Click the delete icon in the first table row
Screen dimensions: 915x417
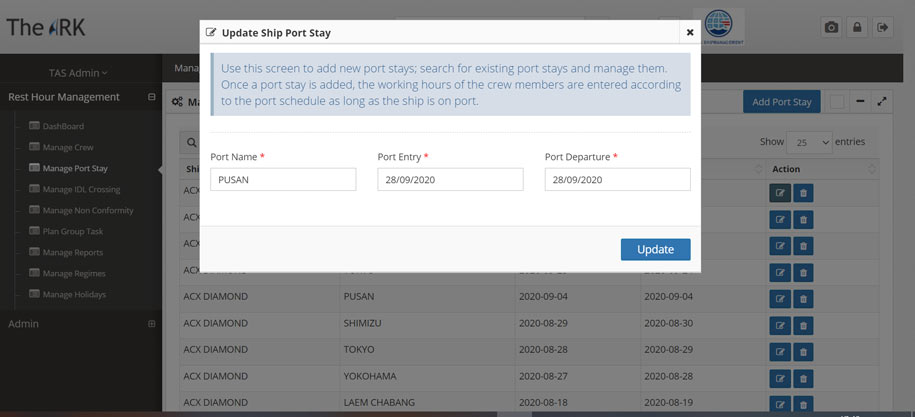coord(803,192)
